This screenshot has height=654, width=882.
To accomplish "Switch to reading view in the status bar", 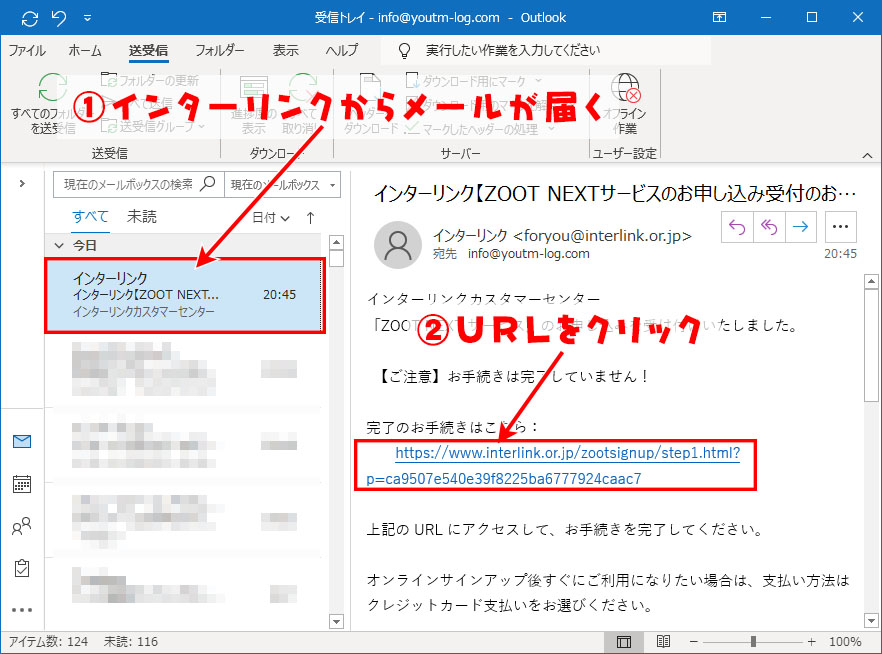I will (x=663, y=642).
